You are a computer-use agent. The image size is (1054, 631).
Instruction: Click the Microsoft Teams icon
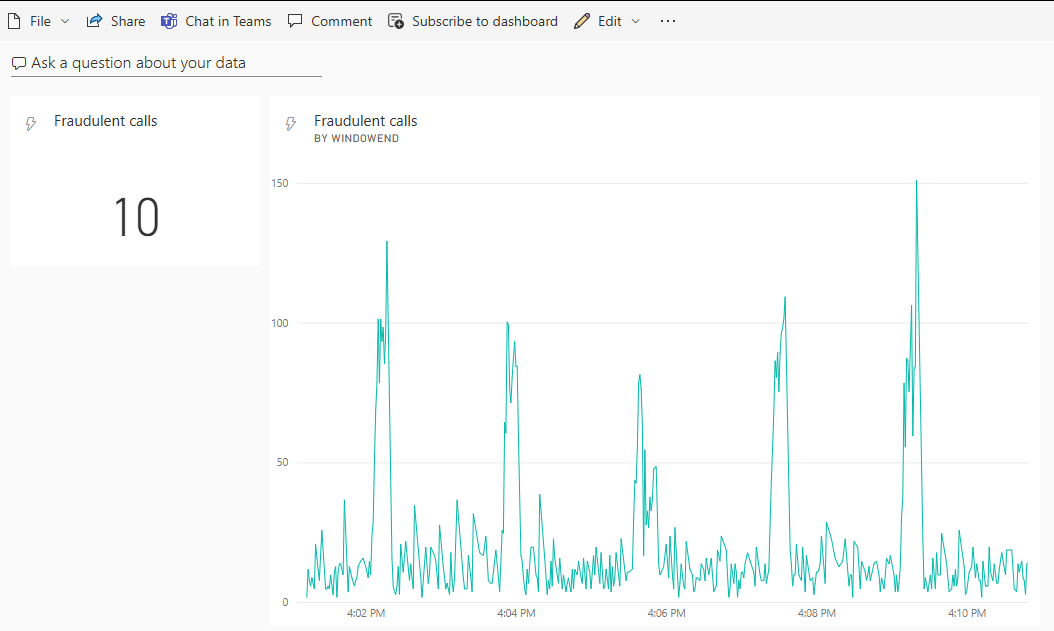click(169, 22)
